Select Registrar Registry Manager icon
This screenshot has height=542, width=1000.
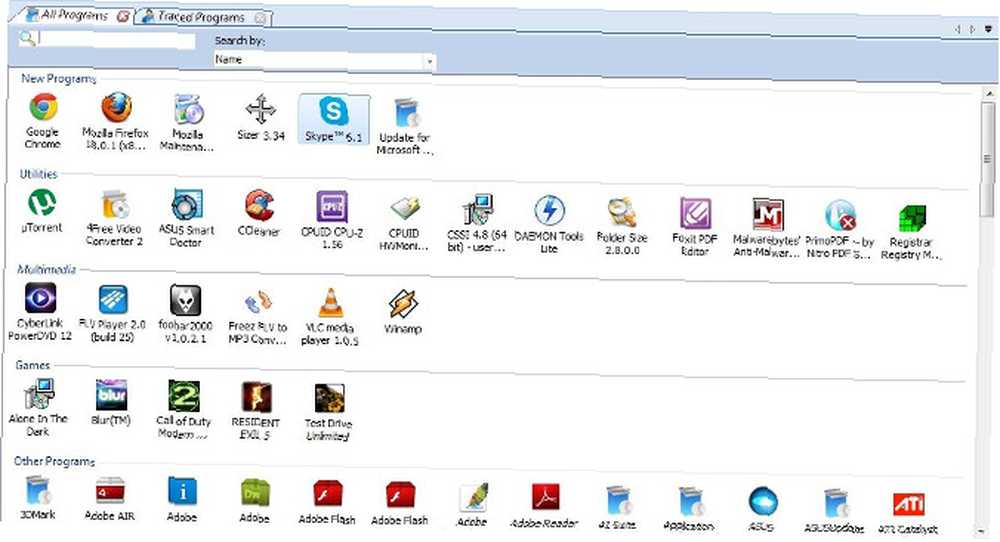click(912, 219)
